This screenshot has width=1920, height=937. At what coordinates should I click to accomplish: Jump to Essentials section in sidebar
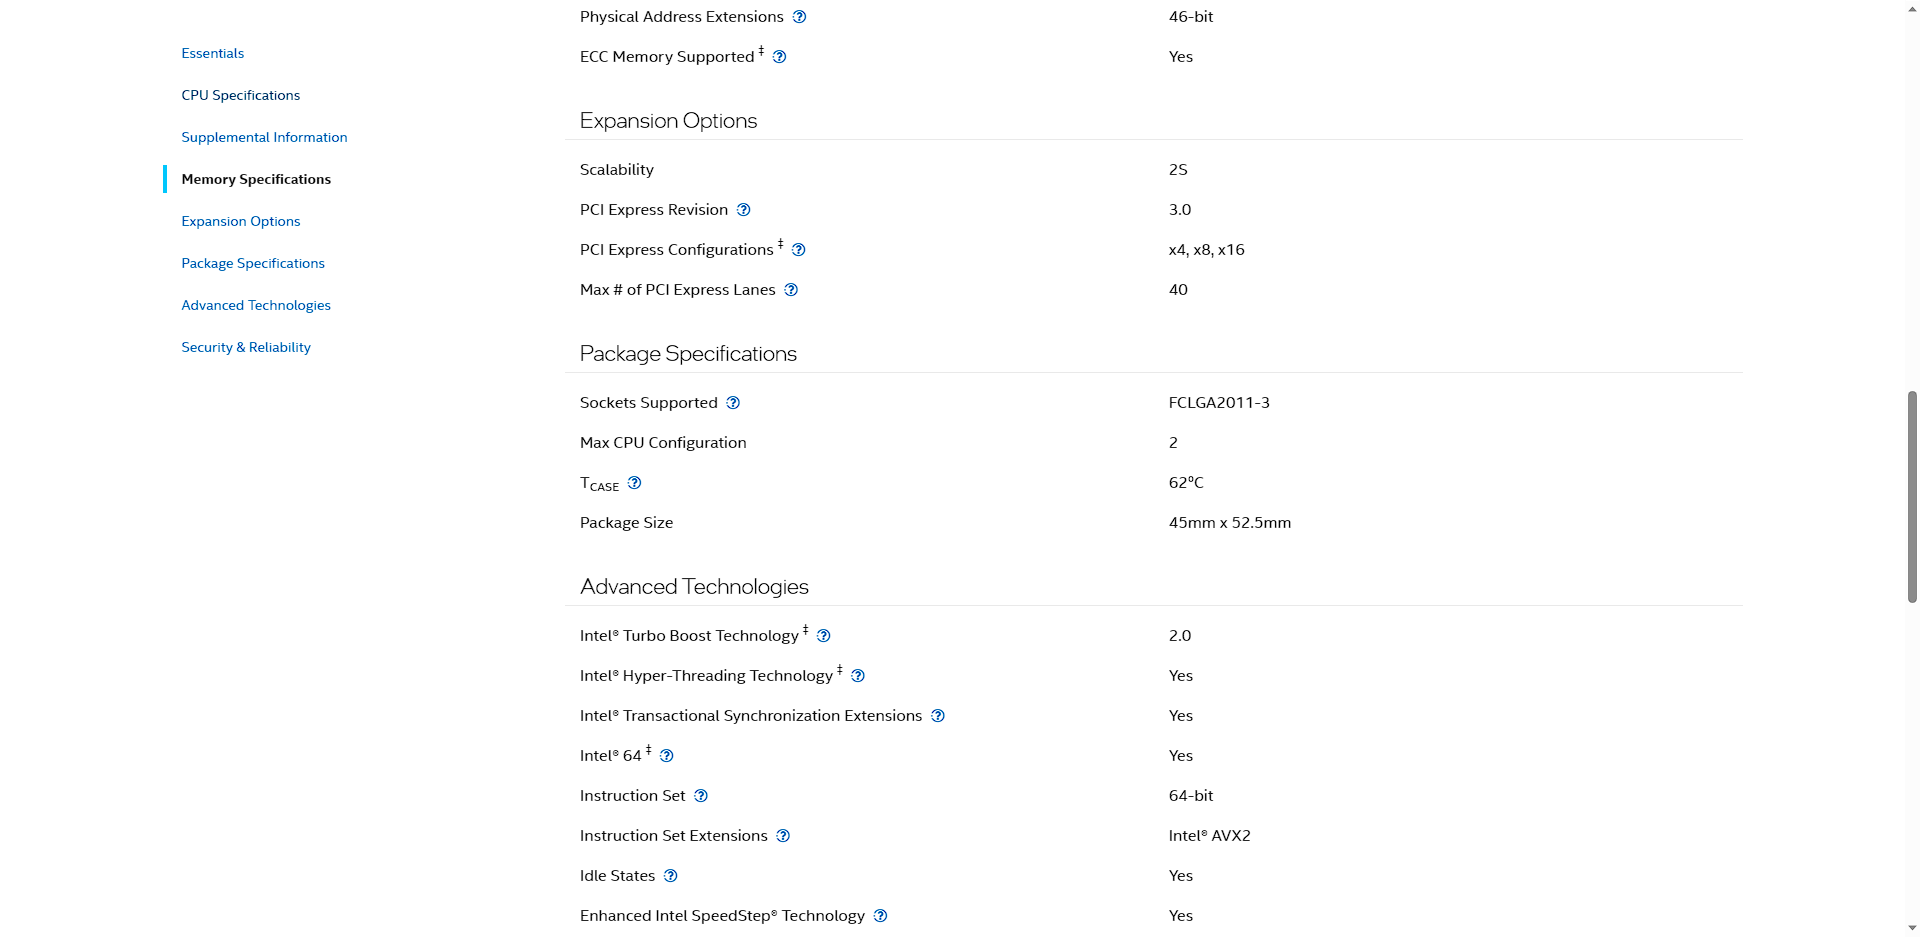pos(212,53)
